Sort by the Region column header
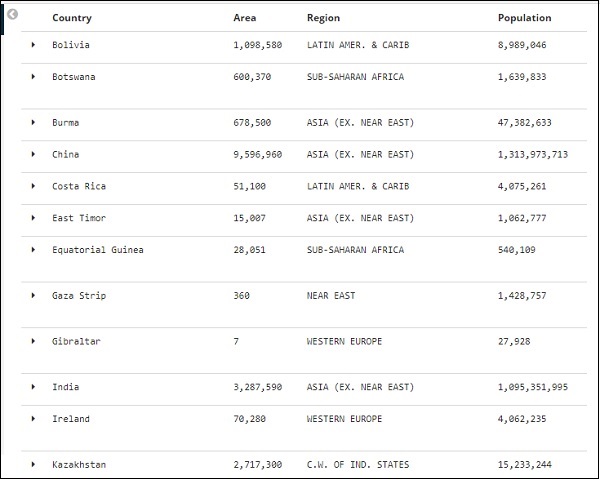Viewport: 600px width, 480px height. tap(323, 18)
